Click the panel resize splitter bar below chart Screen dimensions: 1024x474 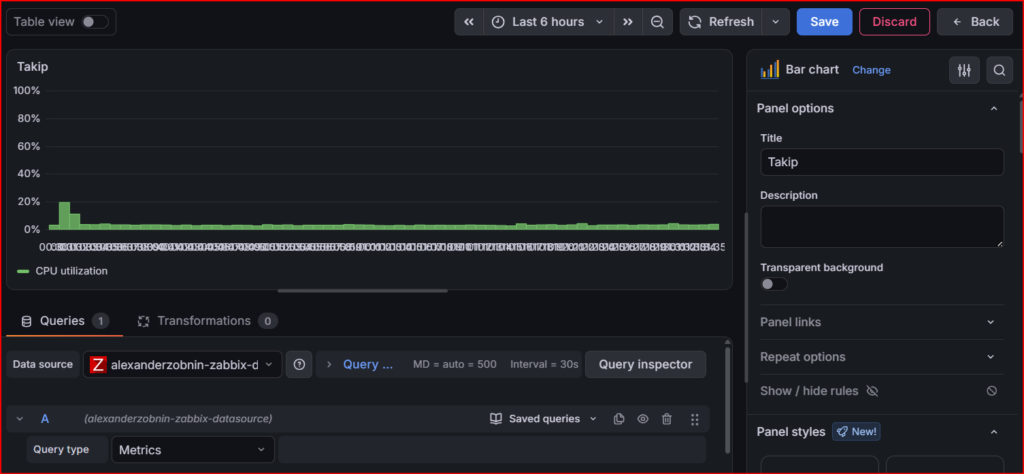[x=363, y=291]
